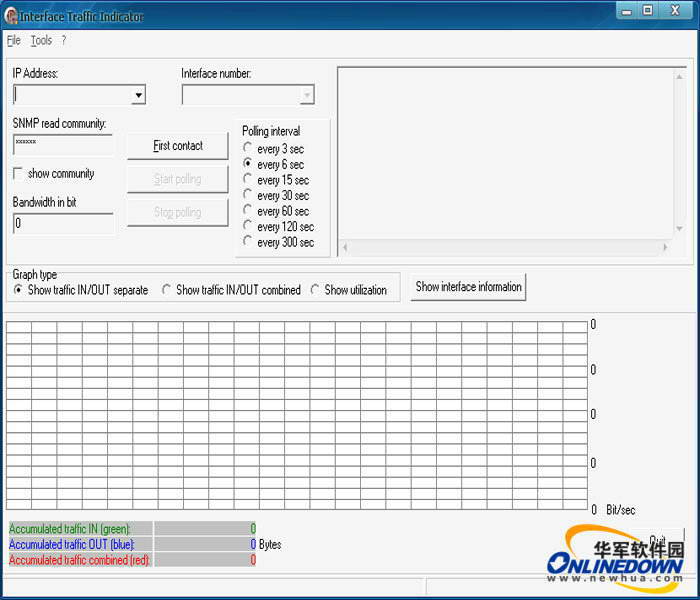Click the info panel scroll left arrow
The image size is (700, 600).
coord(345,247)
